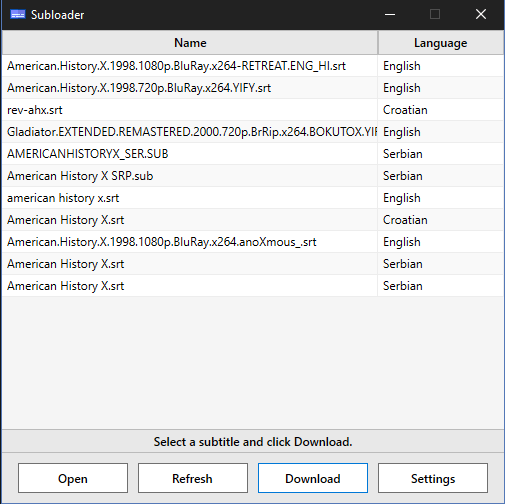Click the Open button
The height and width of the screenshot is (504, 505).
pyautogui.click(x=73, y=478)
